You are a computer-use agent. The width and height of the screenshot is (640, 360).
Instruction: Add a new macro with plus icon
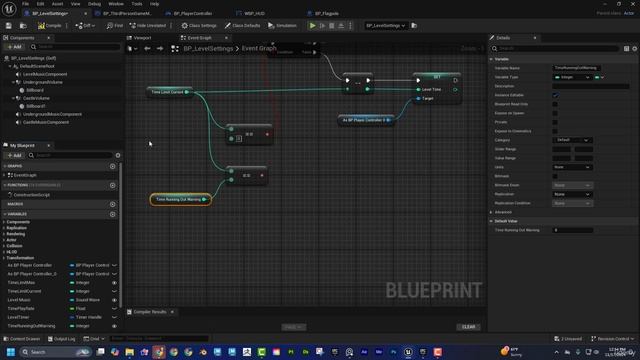tap(113, 204)
